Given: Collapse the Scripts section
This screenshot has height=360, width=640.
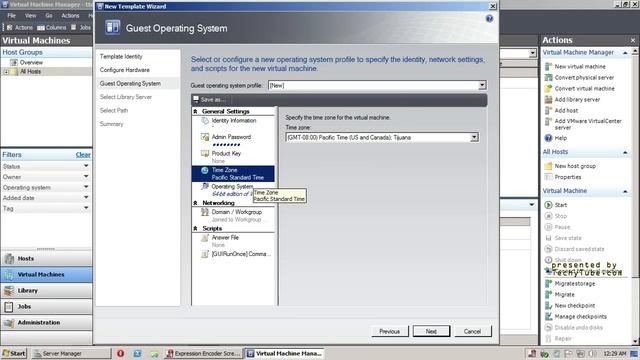Looking at the screenshot, I should [x=195, y=229].
